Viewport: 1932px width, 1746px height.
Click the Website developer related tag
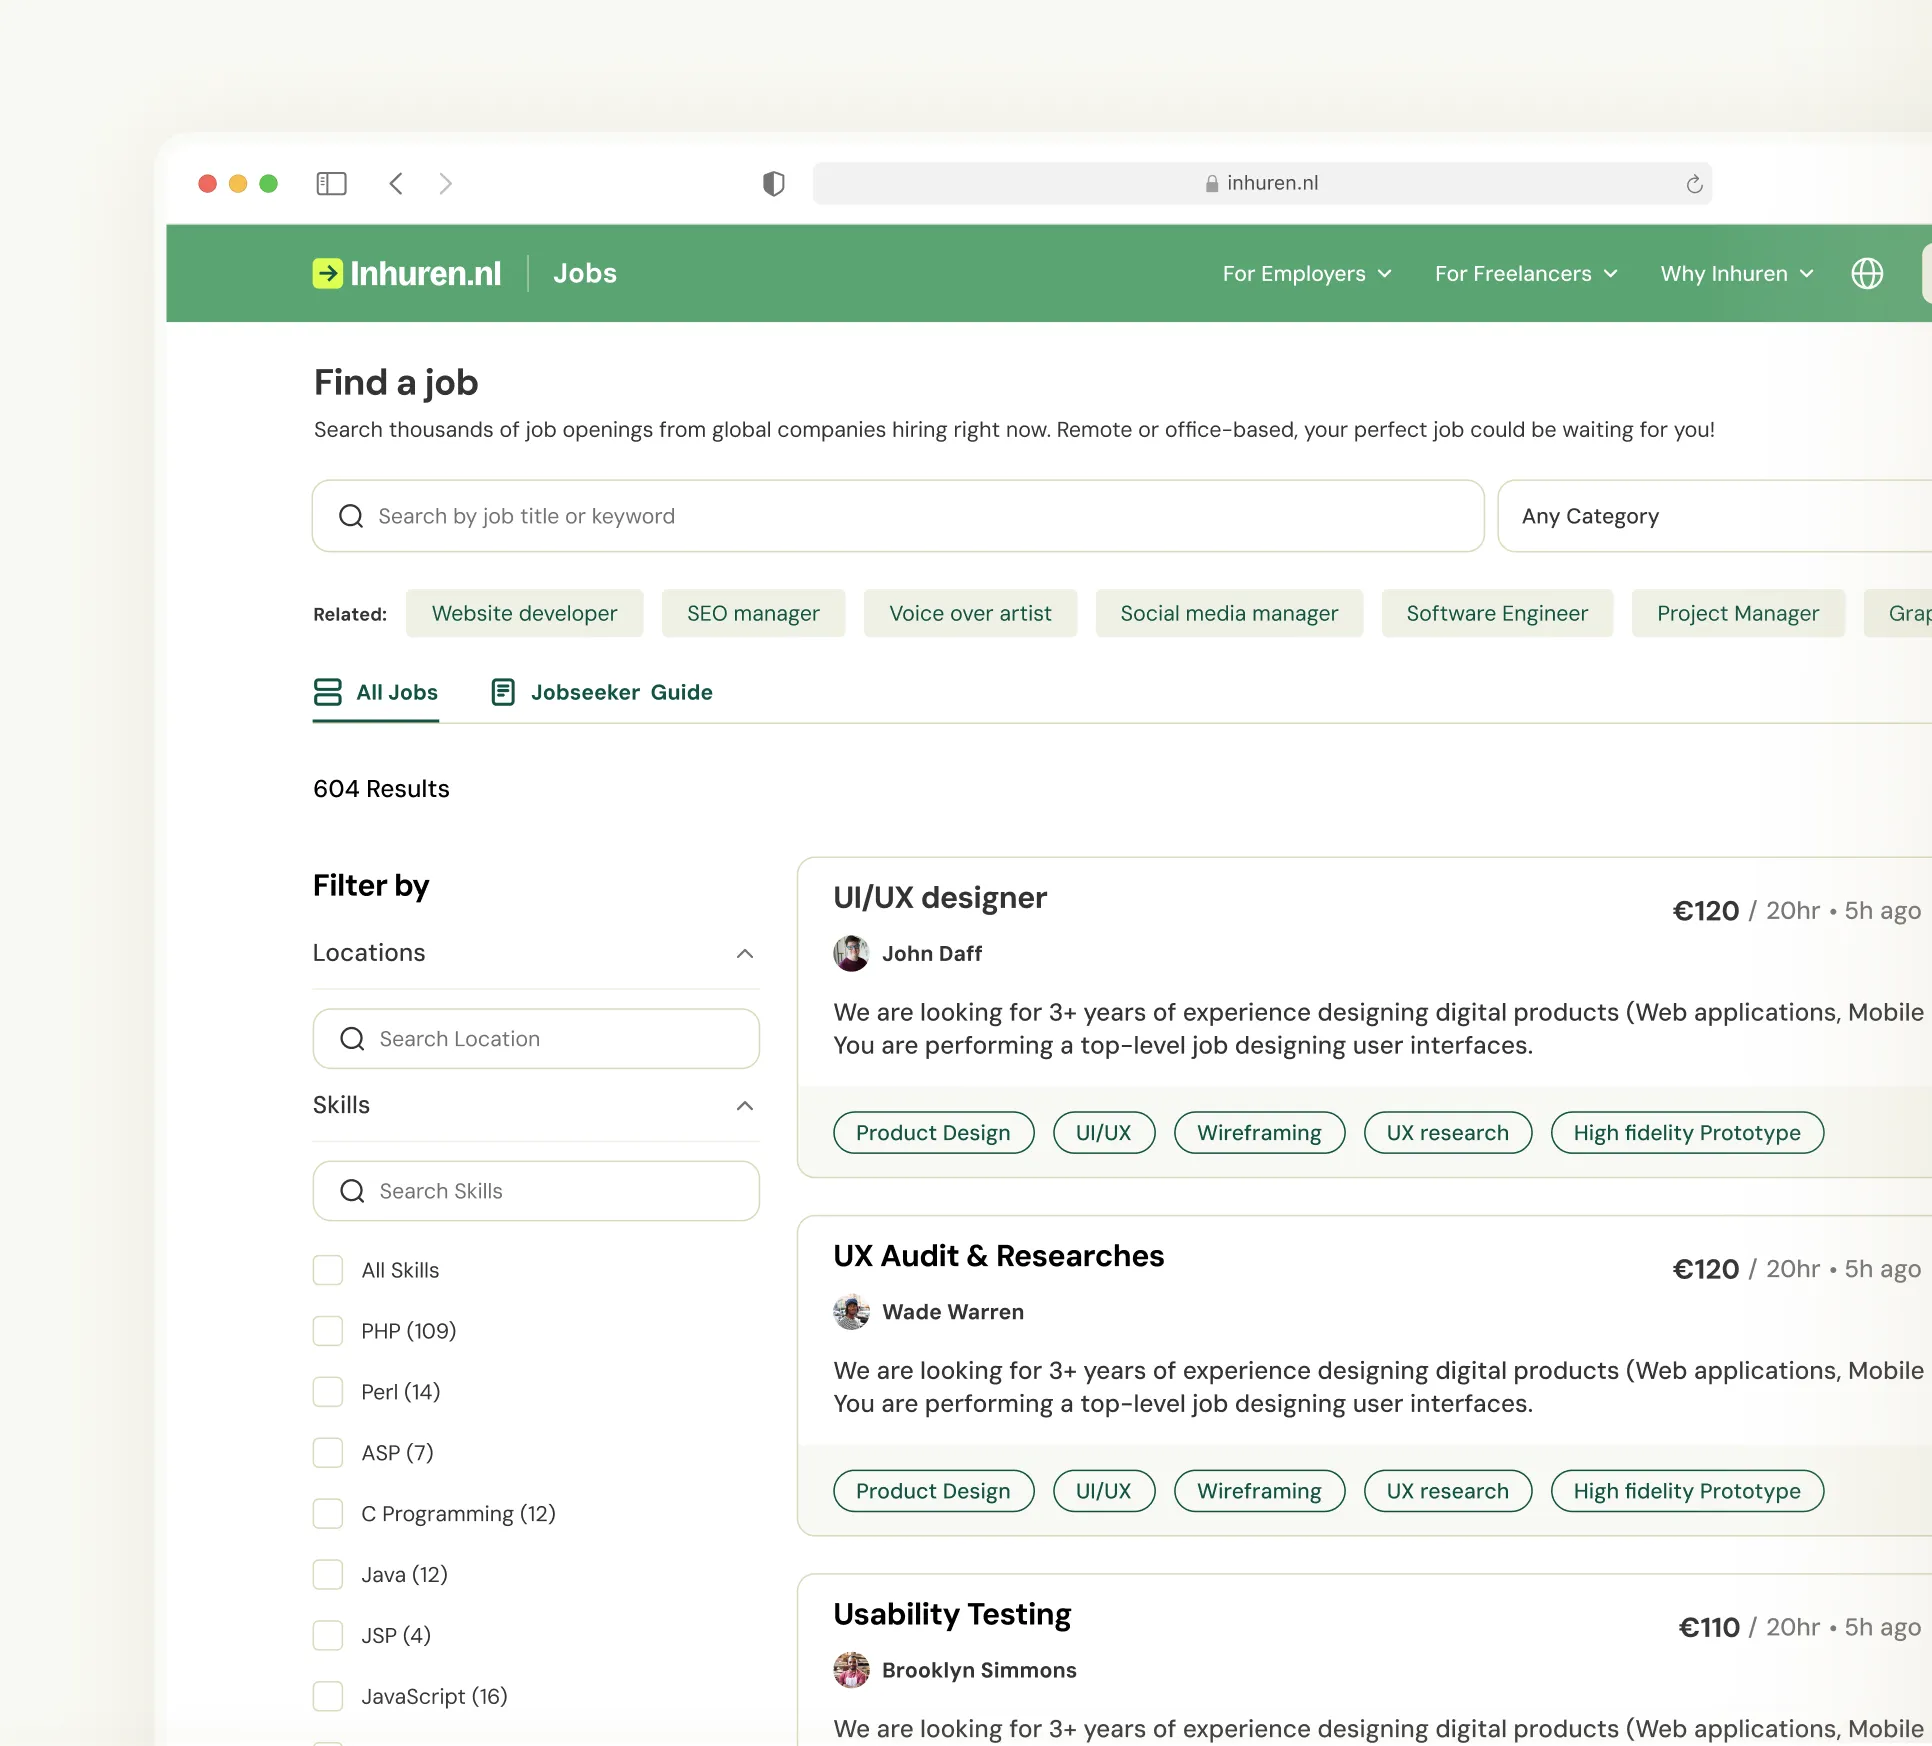524,613
